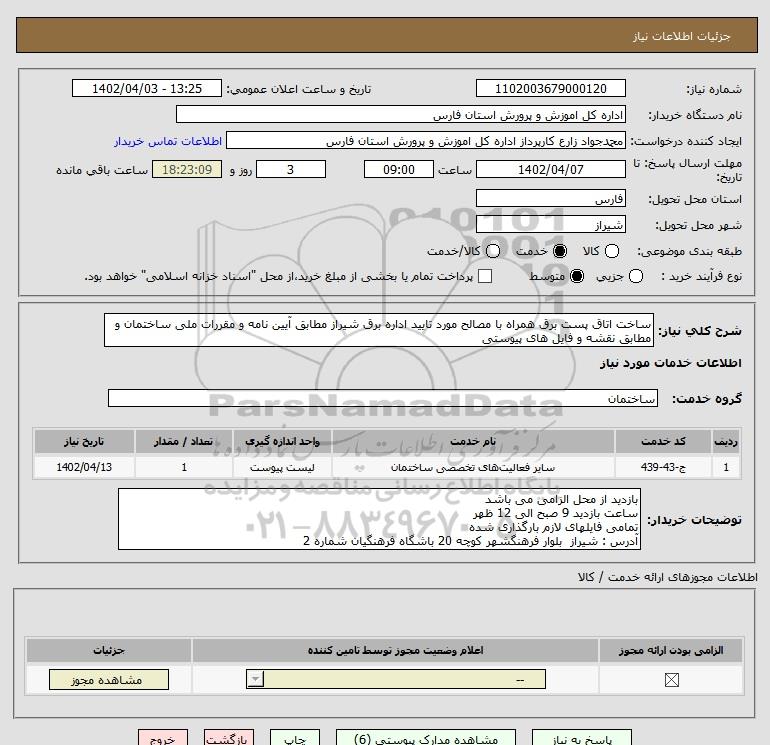The height and width of the screenshot is (745, 770).
Task: Click the توضیحات خریدار text area
Action: [379, 519]
